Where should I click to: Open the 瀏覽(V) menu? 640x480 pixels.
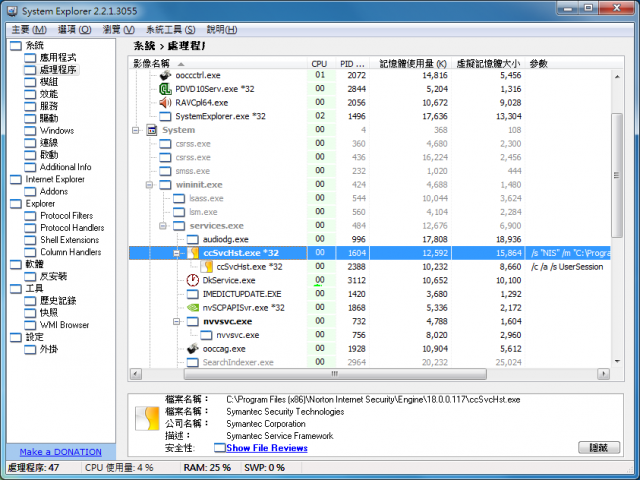click(x=118, y=29)
